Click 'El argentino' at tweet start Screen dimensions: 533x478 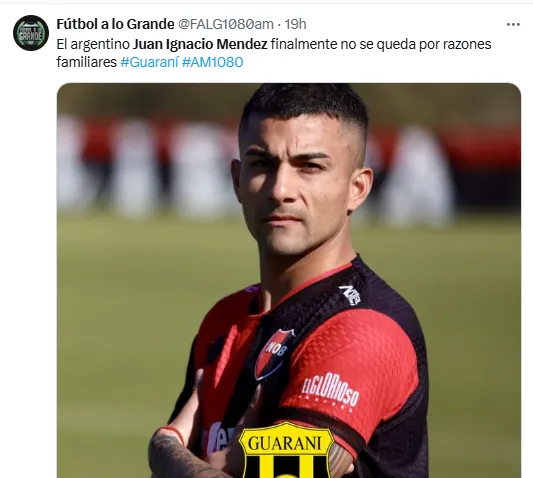click(x=93, y=44)
